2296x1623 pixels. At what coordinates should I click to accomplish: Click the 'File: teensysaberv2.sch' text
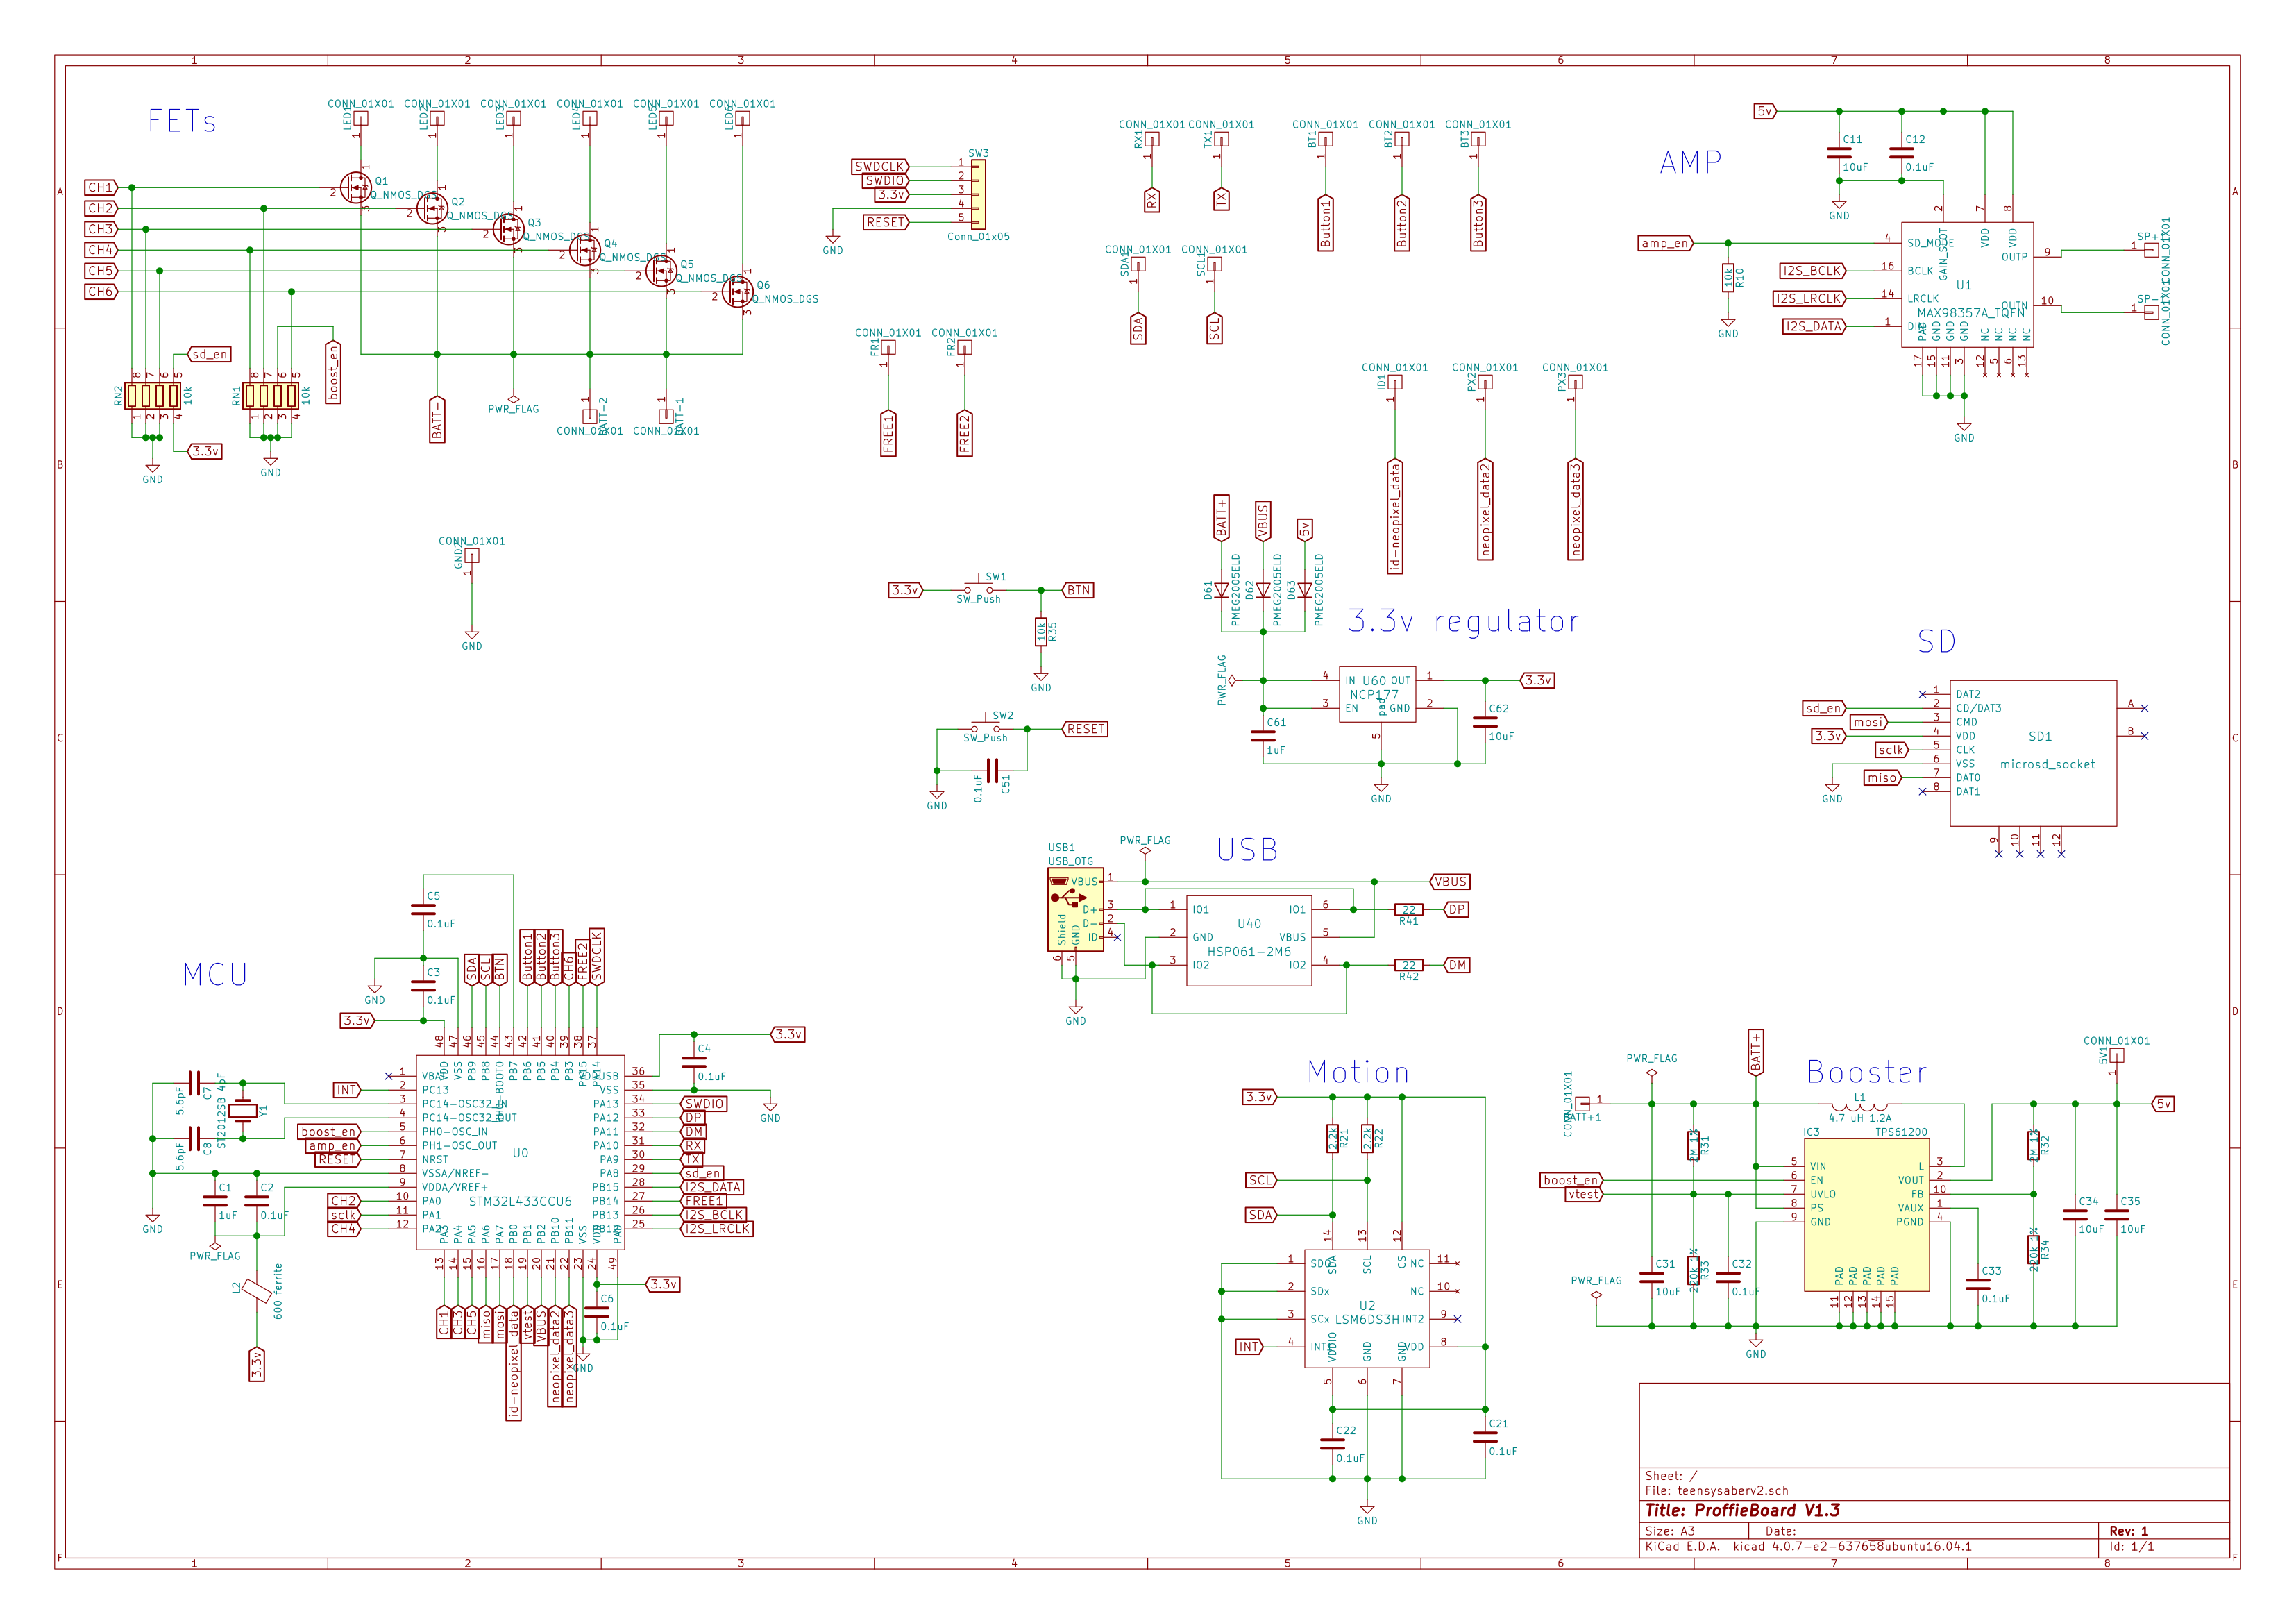pos(1717,1490)
